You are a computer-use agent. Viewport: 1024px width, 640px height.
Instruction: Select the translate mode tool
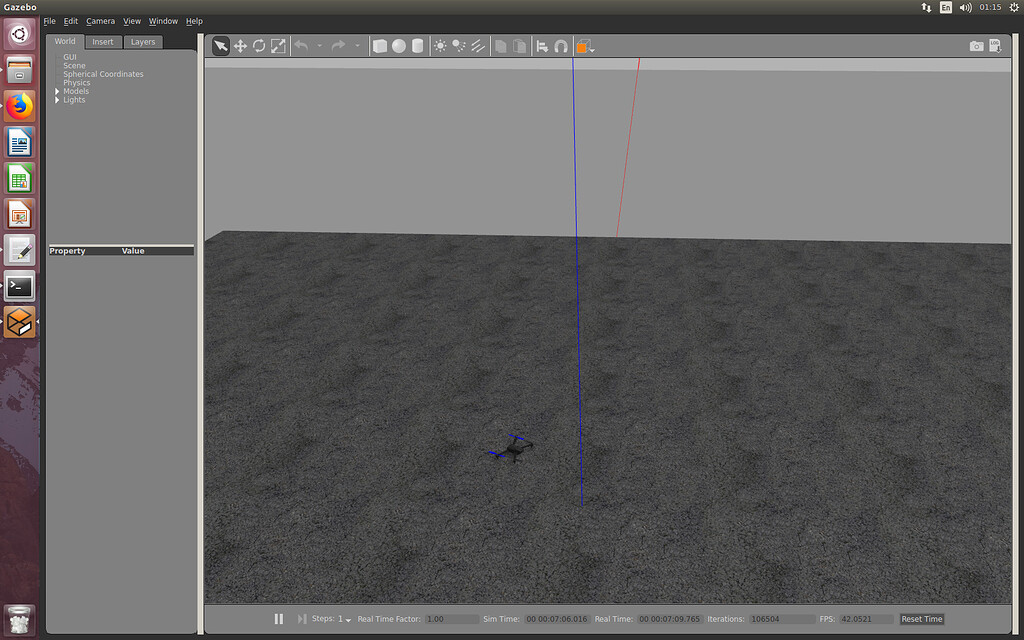(x=240, y=46)
